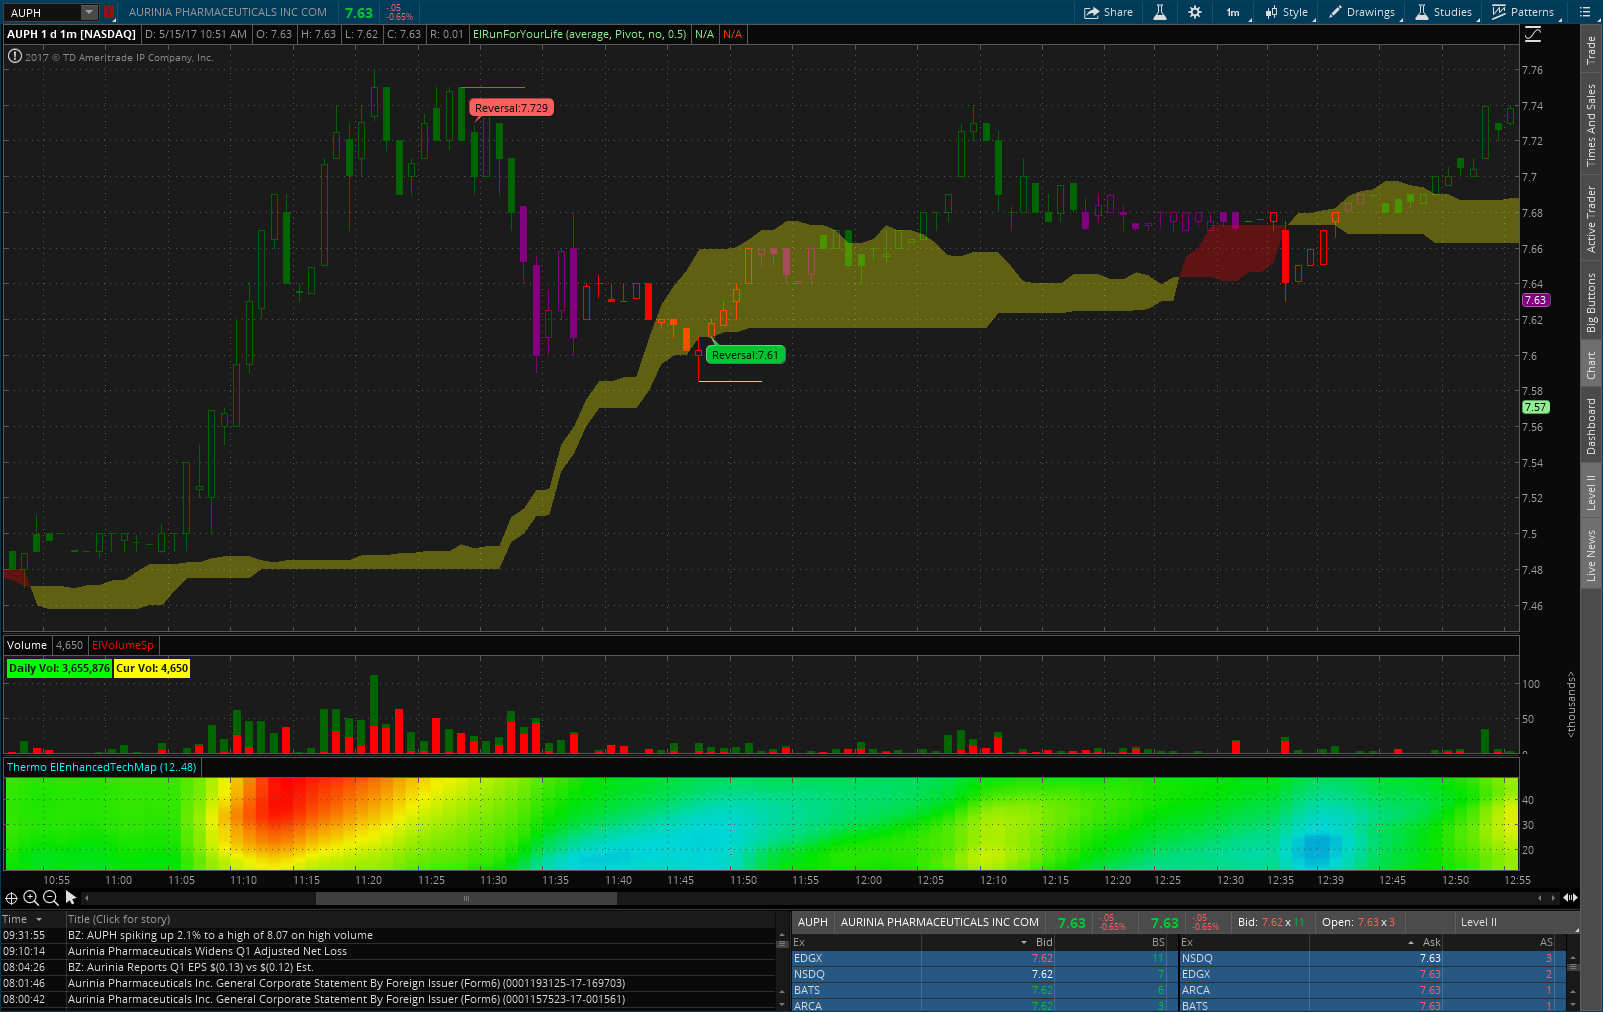Screen dimensions: 1603x1012
Task: Click the Daily Vol 3,655,876 label
Action: (x=59, y=668)
